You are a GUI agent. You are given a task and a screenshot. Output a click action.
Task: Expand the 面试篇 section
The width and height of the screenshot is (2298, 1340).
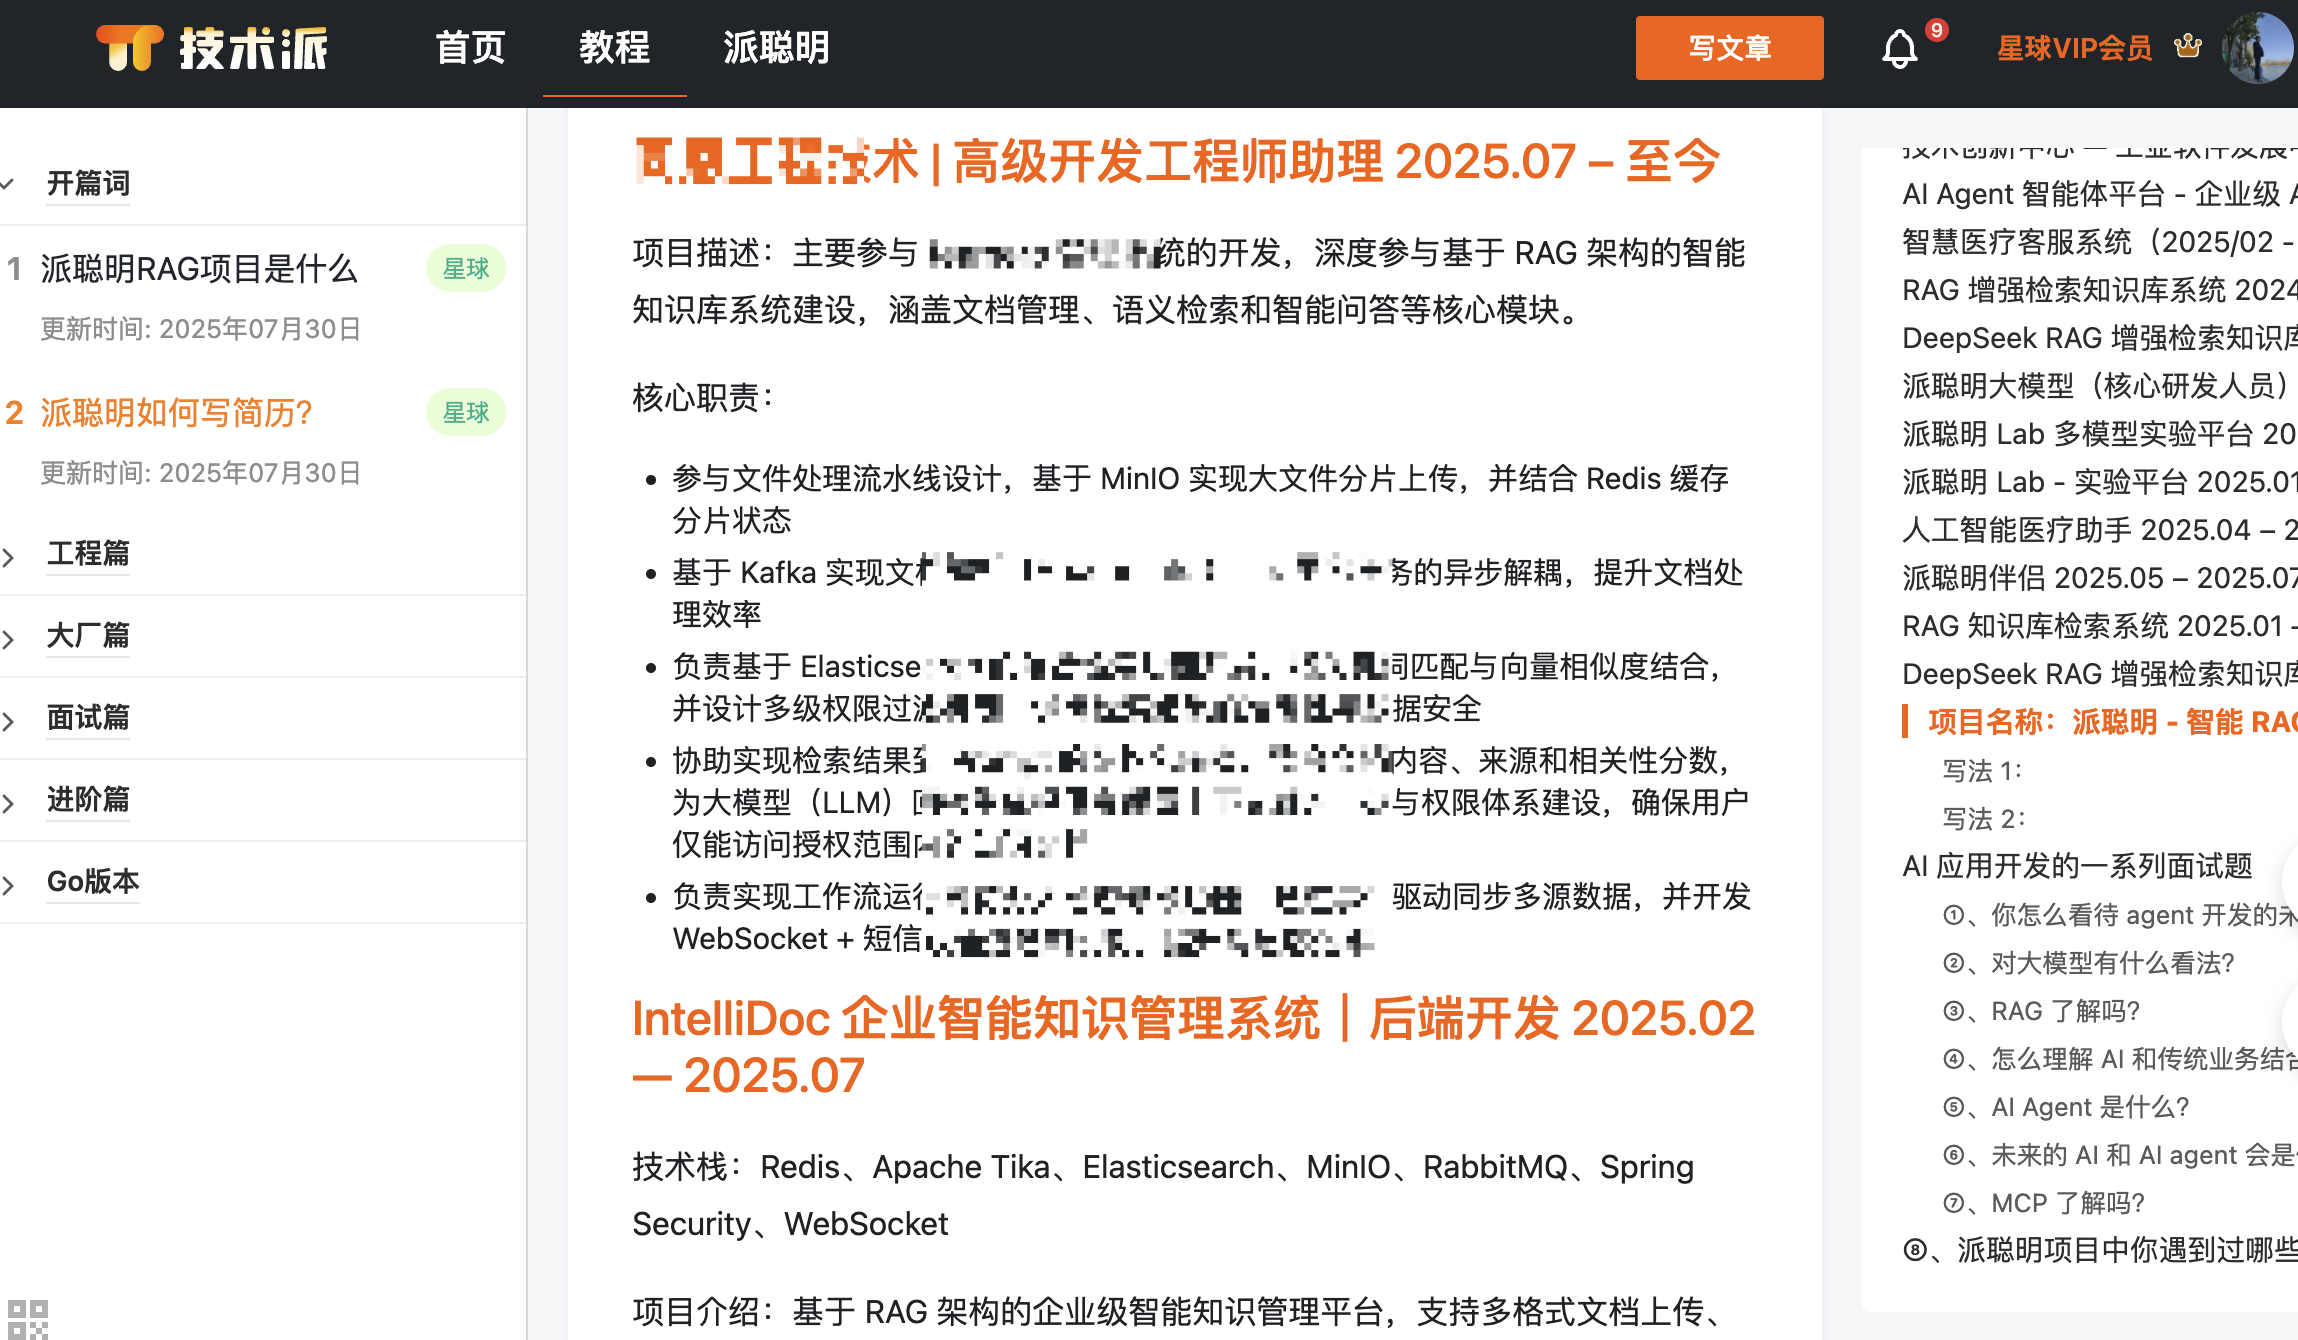[88, 717]
